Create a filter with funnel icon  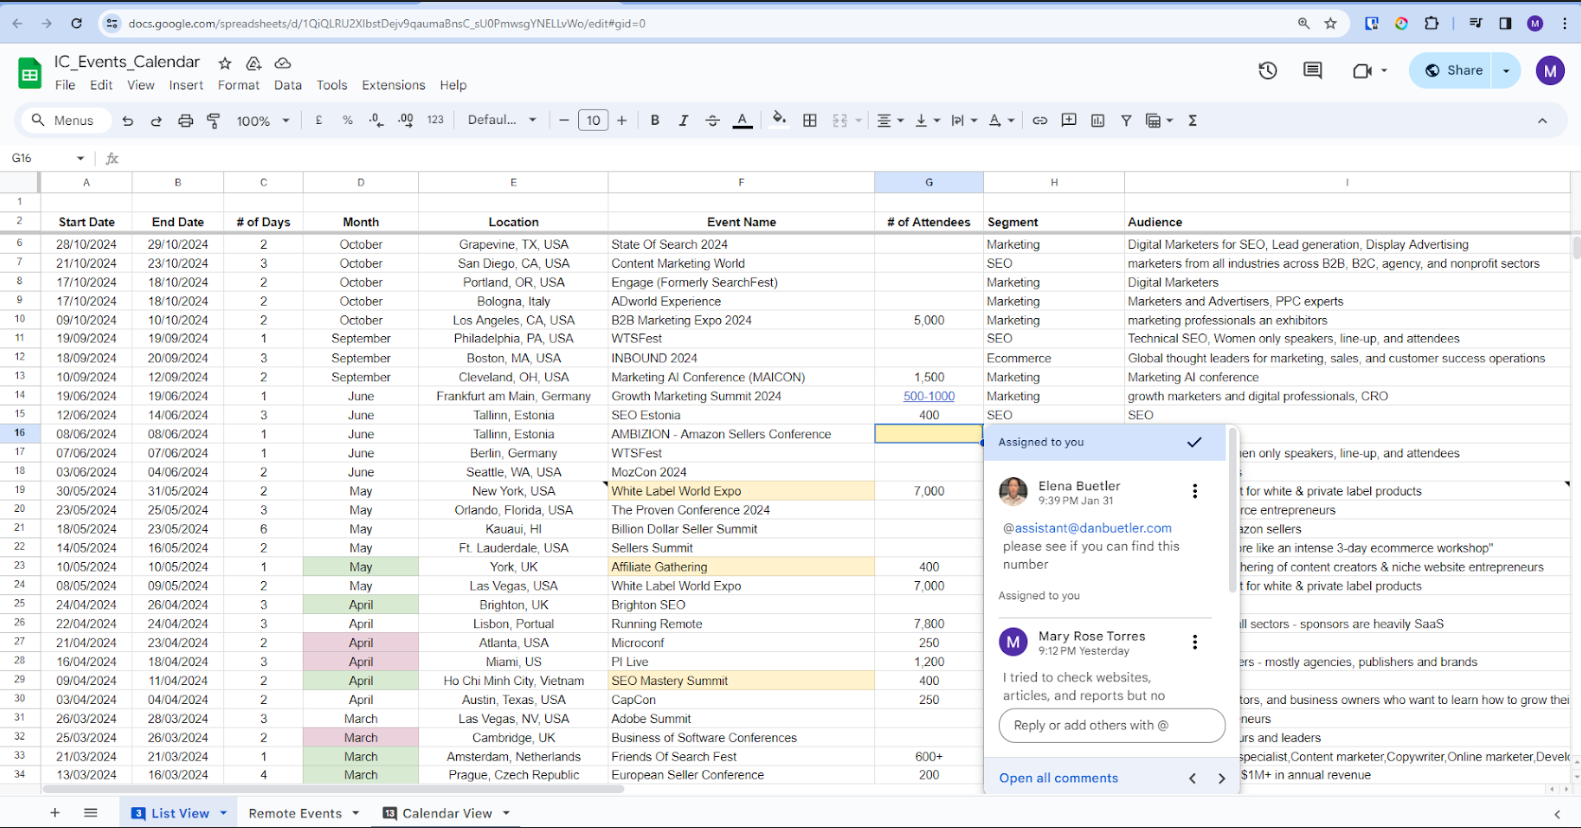[x=1126, y=120]
